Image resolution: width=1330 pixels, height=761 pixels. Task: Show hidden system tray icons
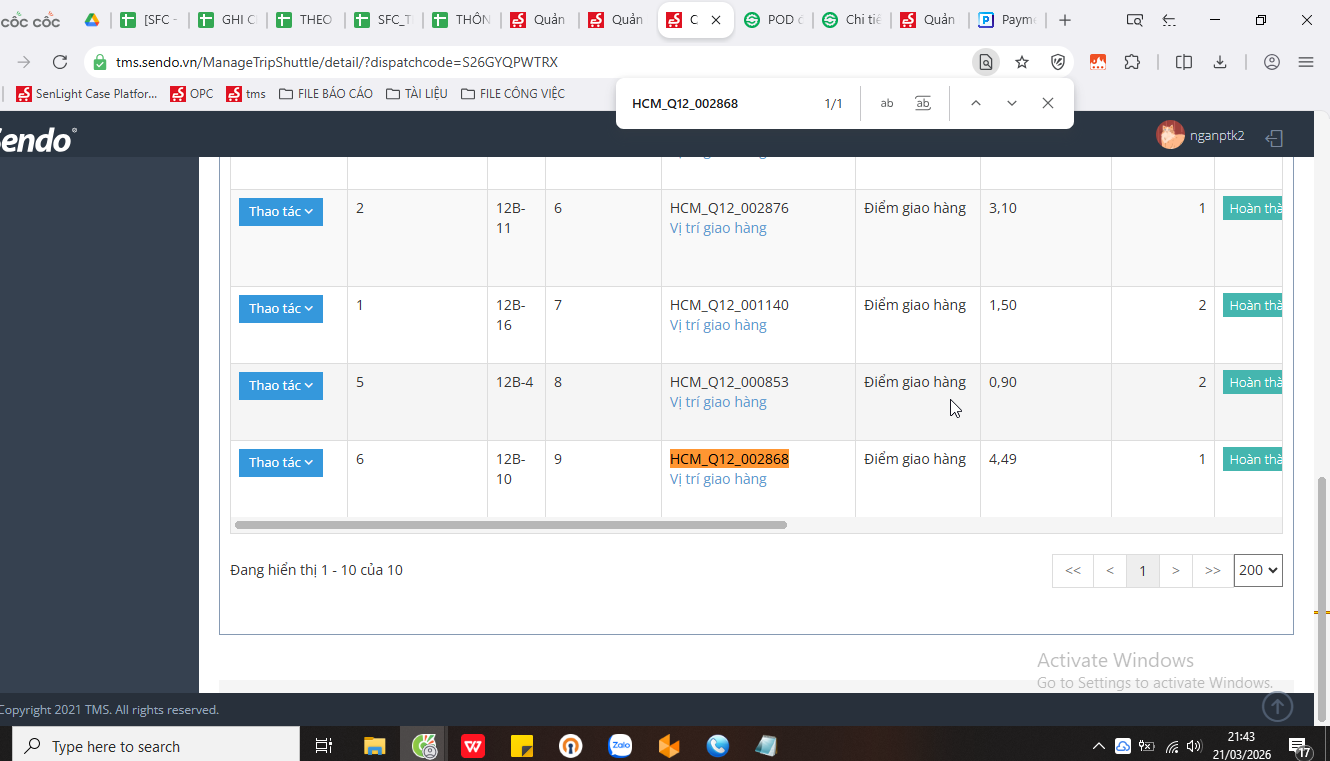point(1098,746)
